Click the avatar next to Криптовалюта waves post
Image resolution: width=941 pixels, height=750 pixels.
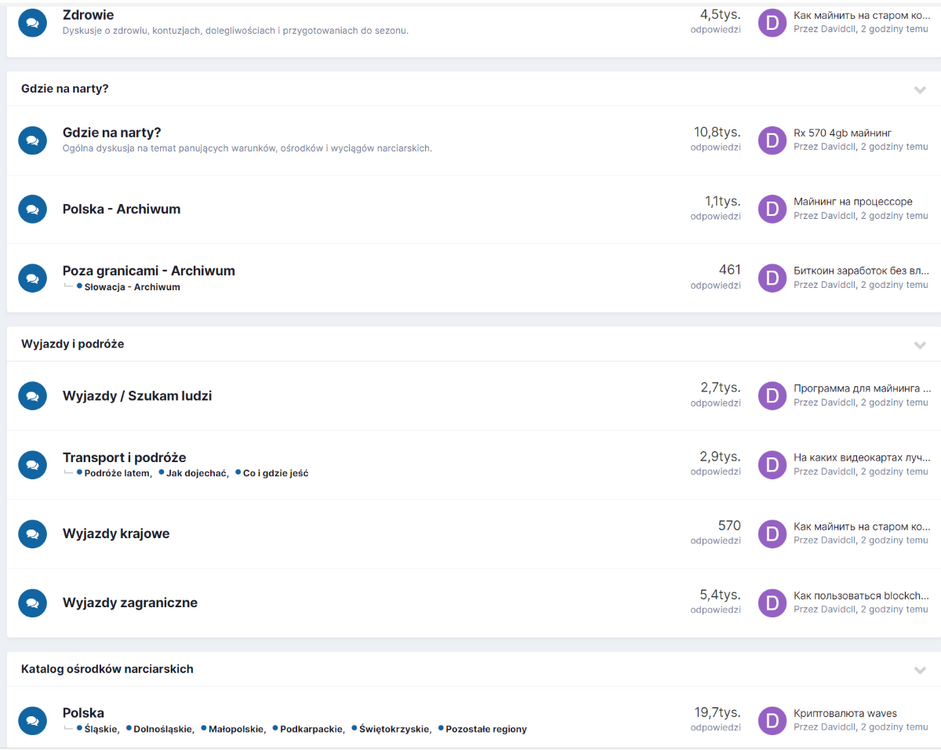772,721
